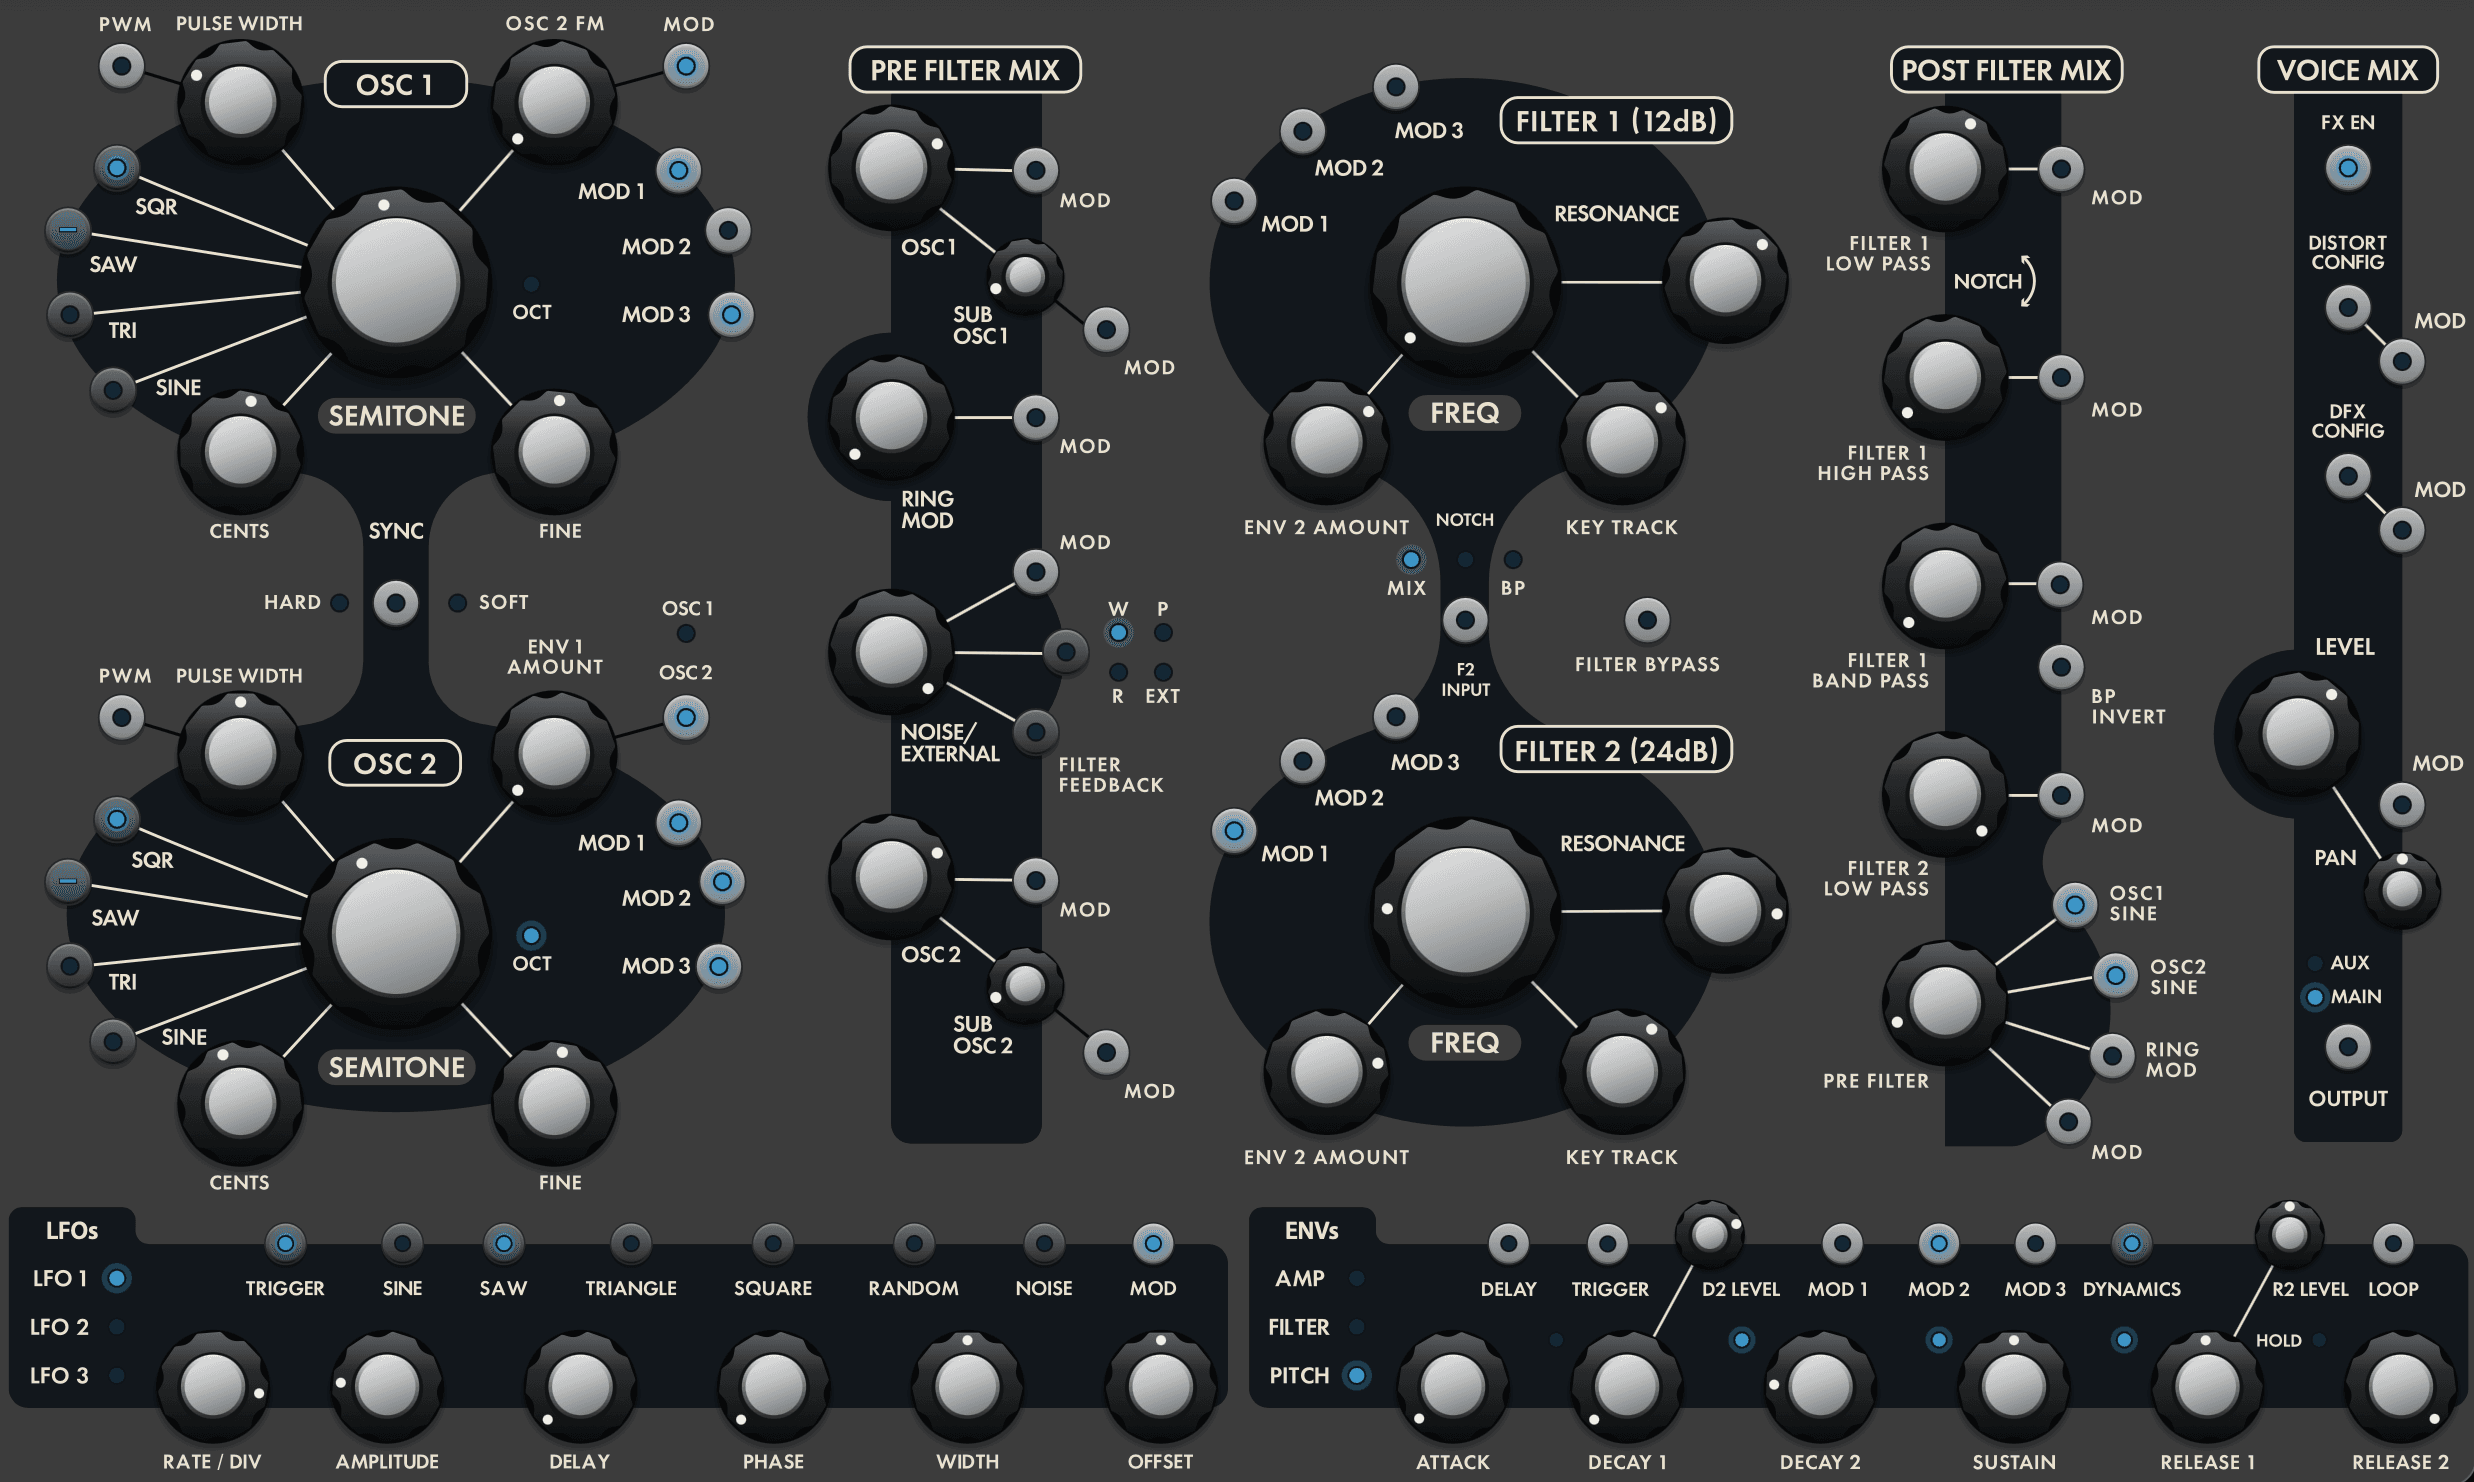
Task: Toggle OSC 1 SAW waveform button
Action: tap(68, 230)
